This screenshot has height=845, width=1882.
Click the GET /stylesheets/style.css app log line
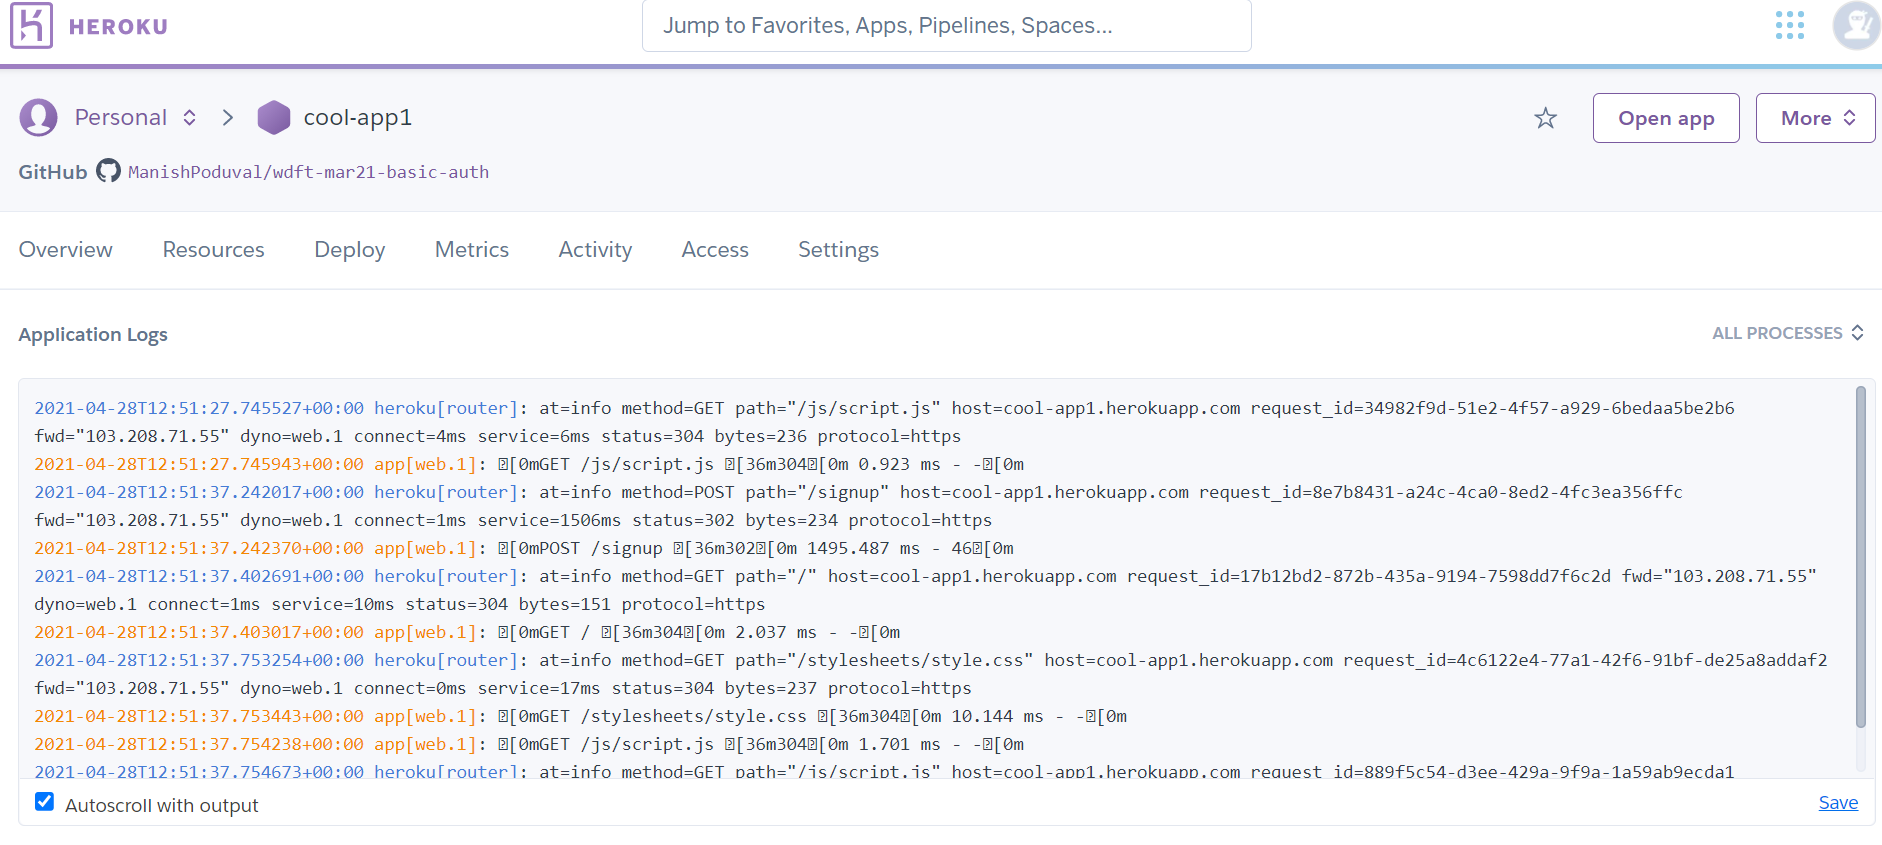[581, 716]
